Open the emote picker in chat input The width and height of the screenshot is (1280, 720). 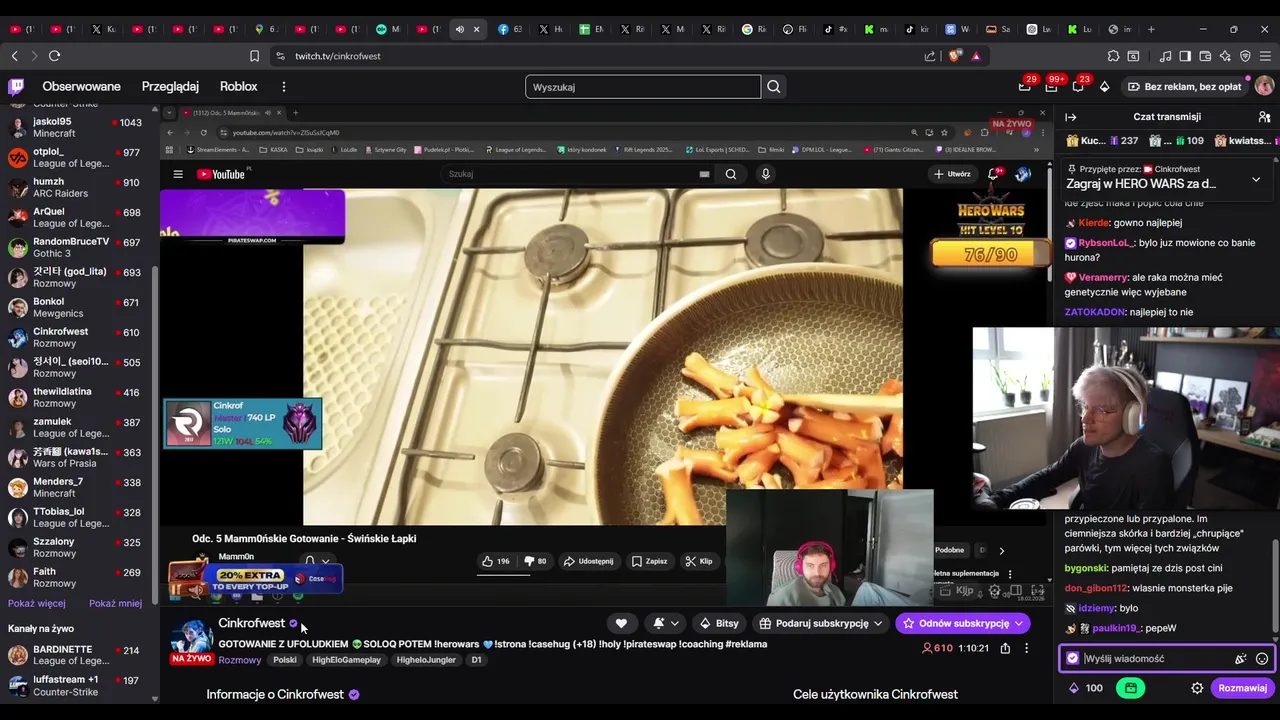1262,659
